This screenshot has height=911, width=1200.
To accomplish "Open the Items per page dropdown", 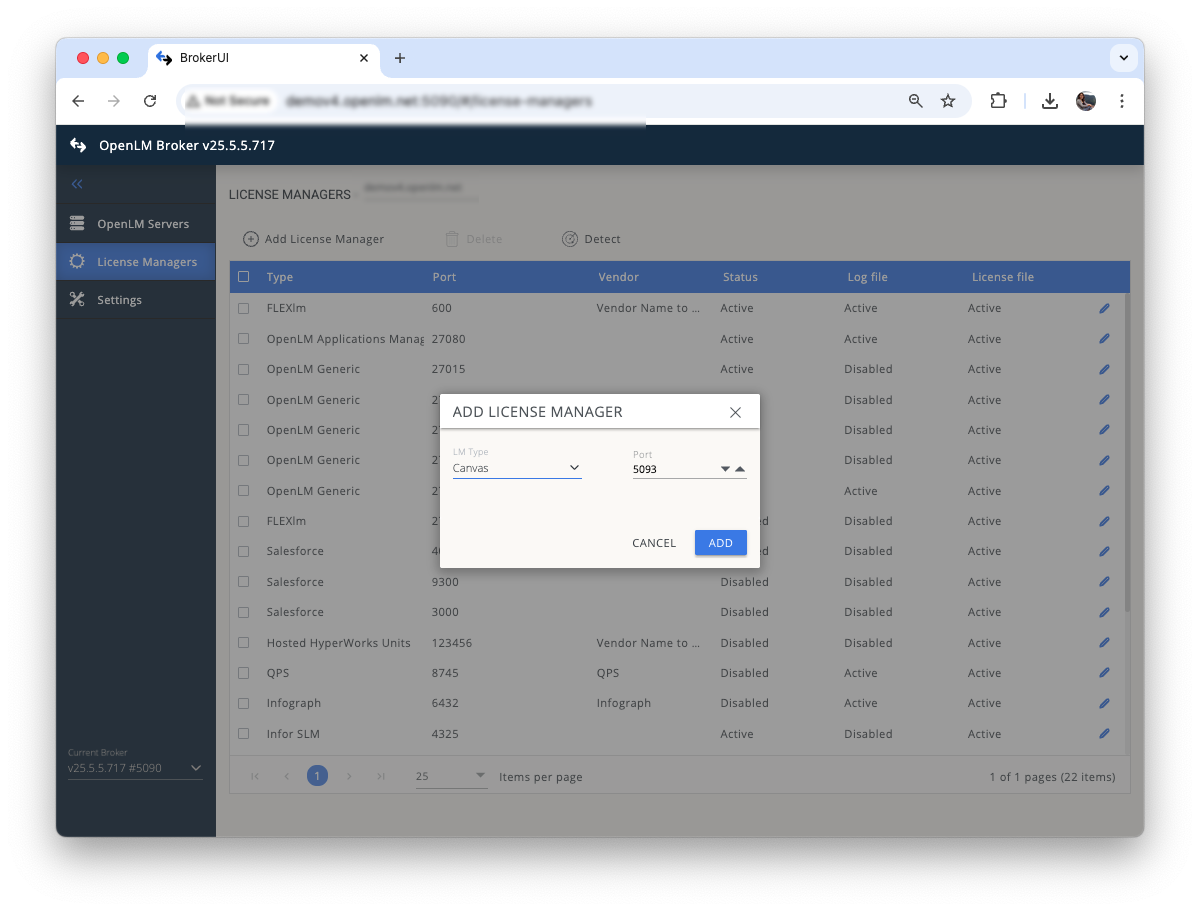I will pyautogui.click(x=479, y=775).
